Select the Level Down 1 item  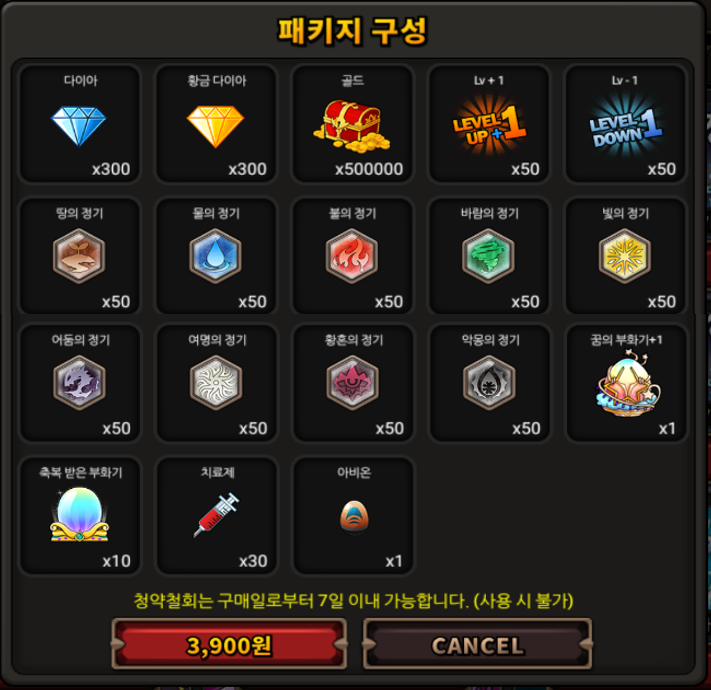[625, 126]
